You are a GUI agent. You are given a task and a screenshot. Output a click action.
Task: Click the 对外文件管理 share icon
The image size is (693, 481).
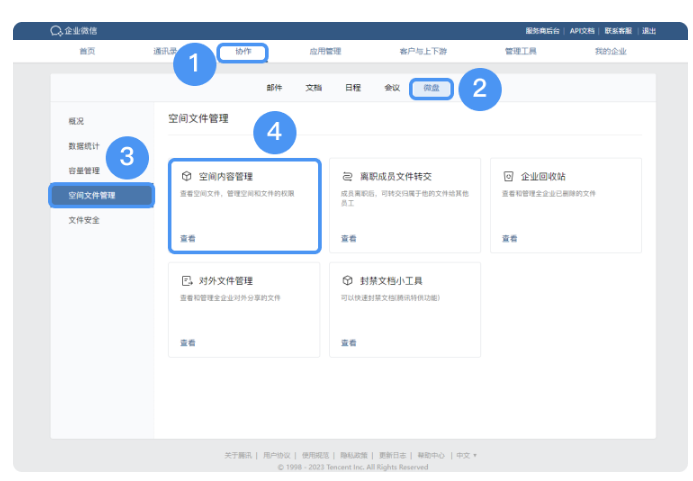tap(186, 281)
